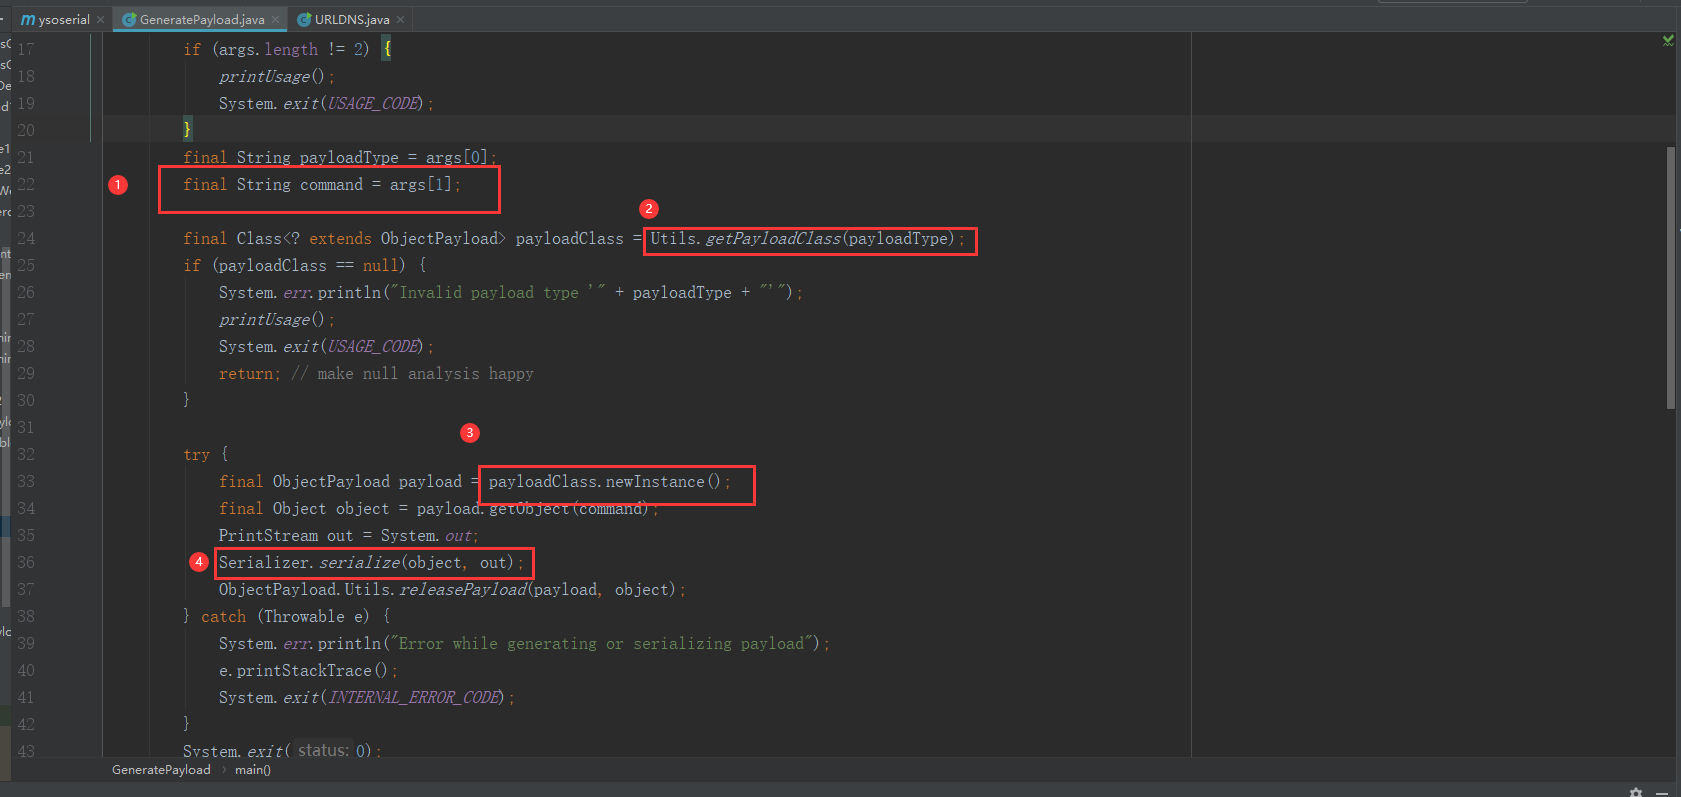
Task: Click line number 17 in the gutter
Action: pyautogui.click(x=26, y=49)
